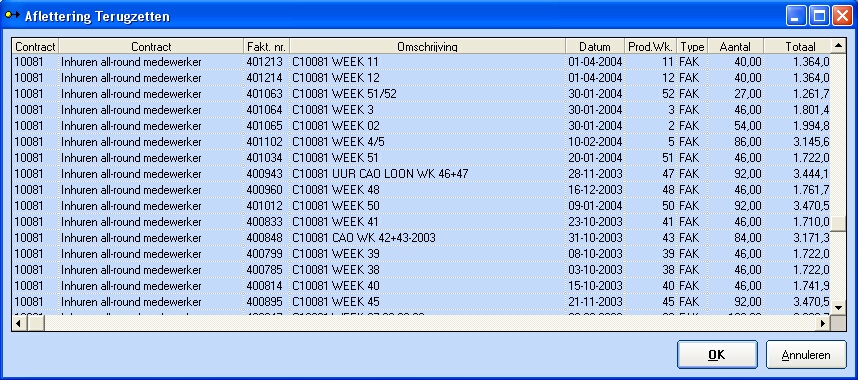This screenshot has height=380, width=858.
Task: Select row C10081 WEEK 51/52
Action: (421, 94)
